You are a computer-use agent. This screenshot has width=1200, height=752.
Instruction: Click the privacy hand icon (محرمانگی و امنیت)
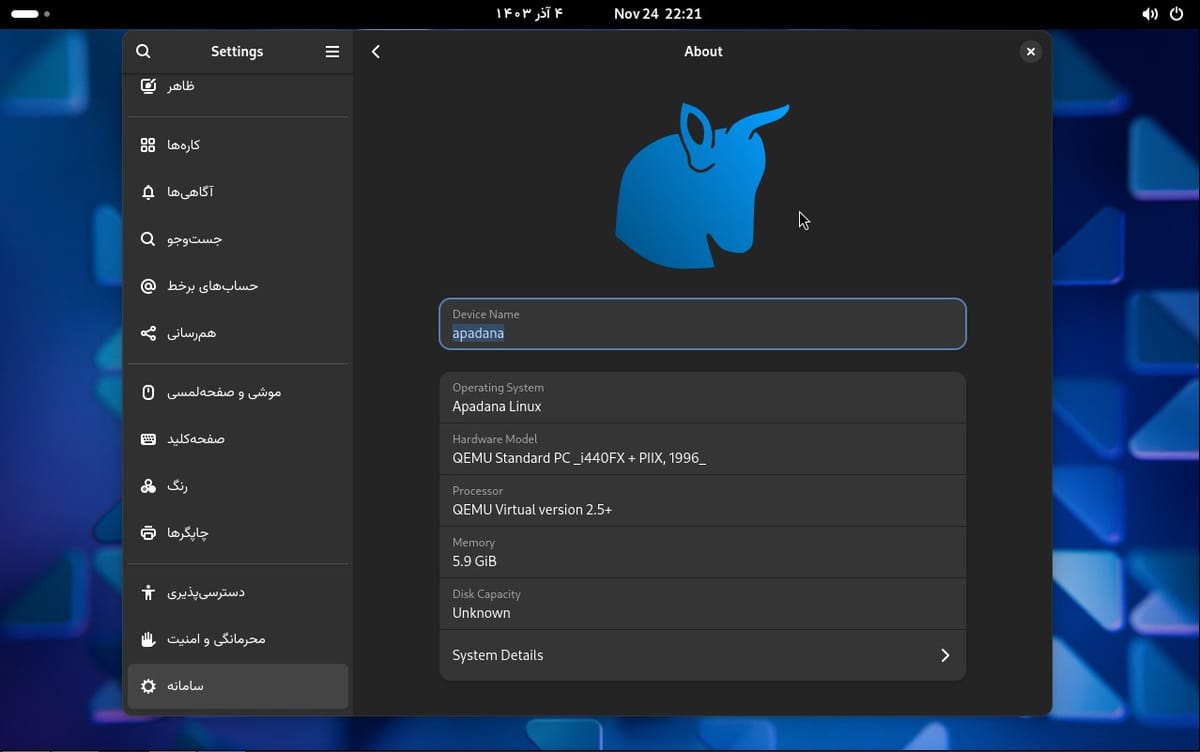pyautogui.click(x=148, y=639)
